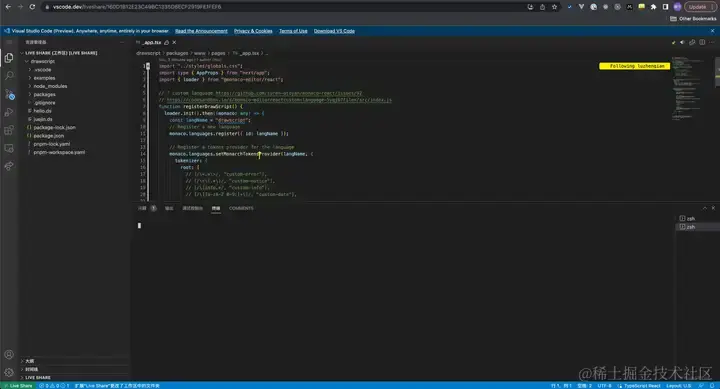Open the Explorer view in activity bar
Screen dimensions: 720x389
pyautogui.click(x=9, y=57)
